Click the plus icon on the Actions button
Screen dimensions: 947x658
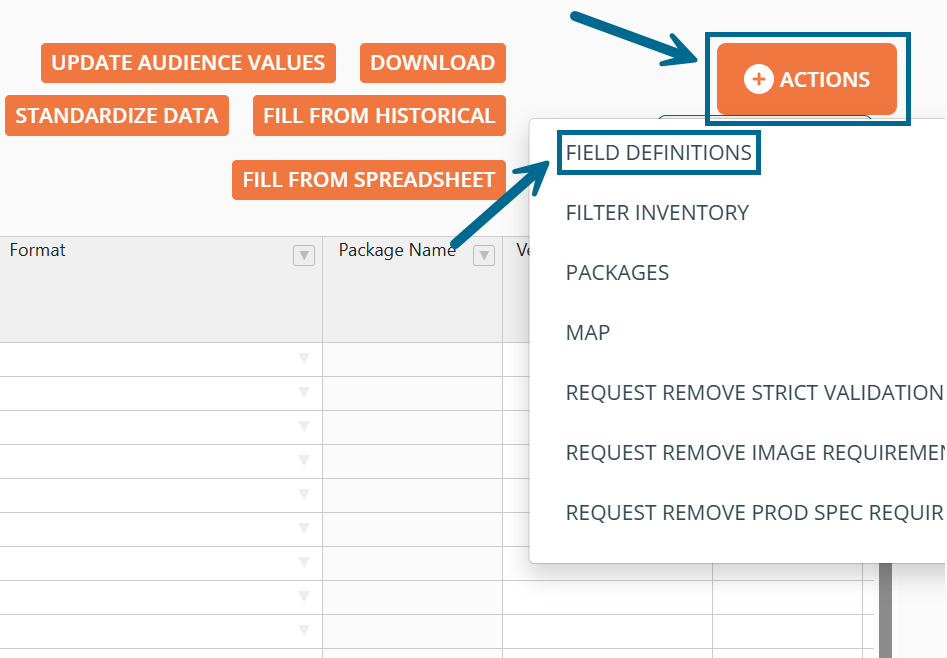[x=759, y=79]
